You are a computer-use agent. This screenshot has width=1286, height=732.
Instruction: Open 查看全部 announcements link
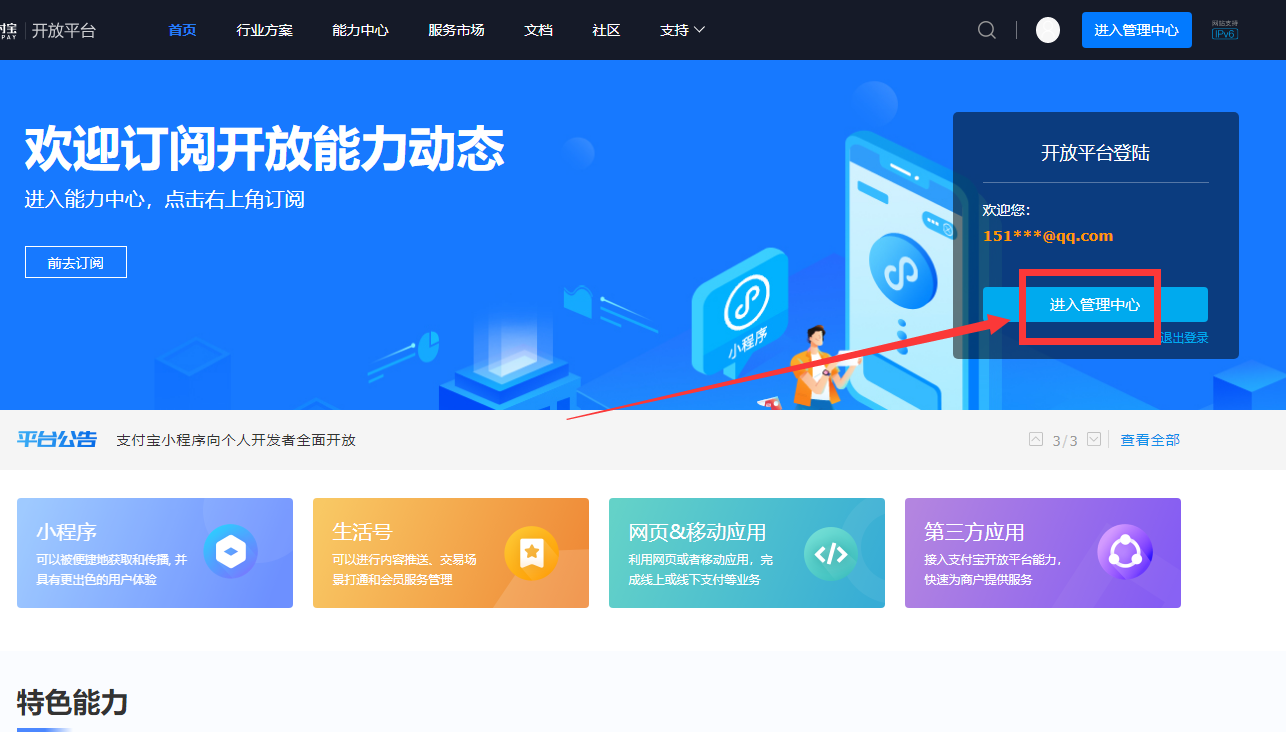1150,440
